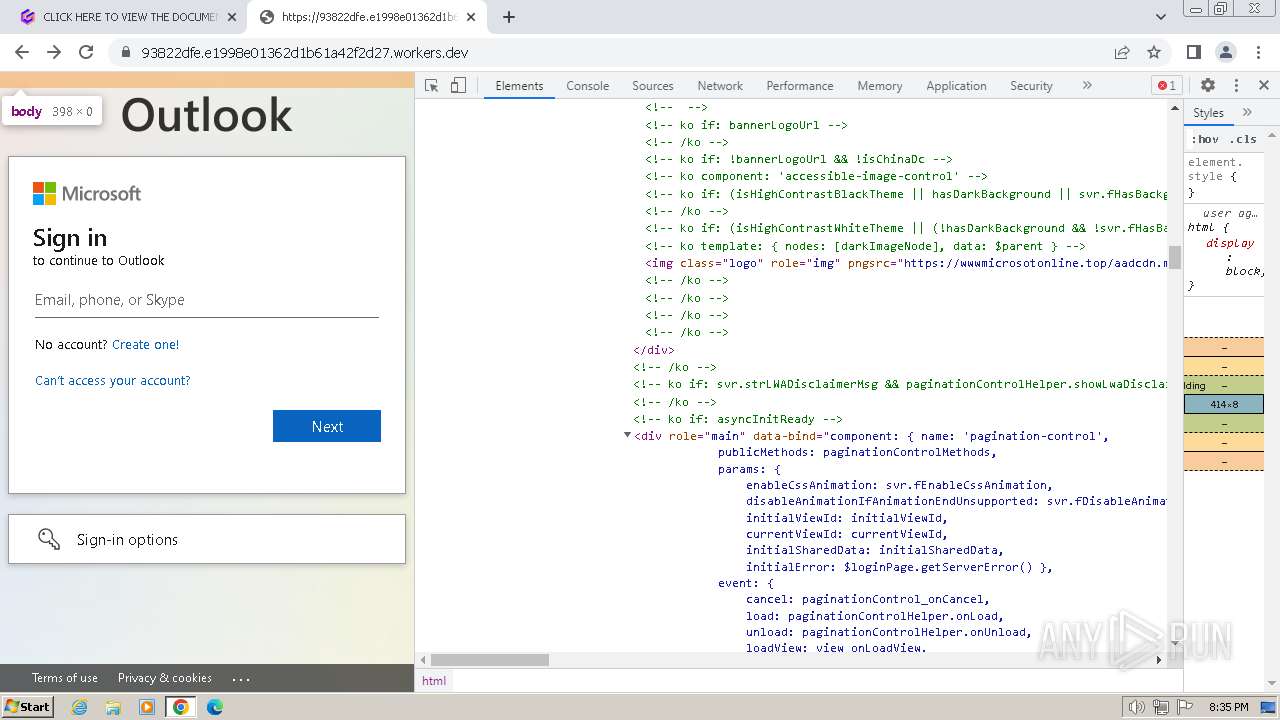Screen dimensions: 1280x720
Task: Collapse the div role="main" node
Action: (x=627, y=436)
